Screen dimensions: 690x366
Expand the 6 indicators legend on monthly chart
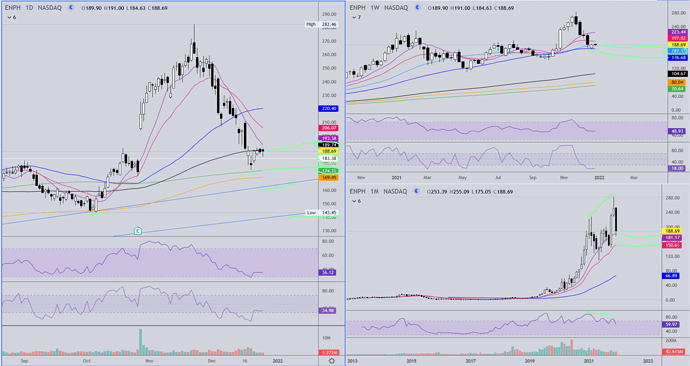(354, 201)
